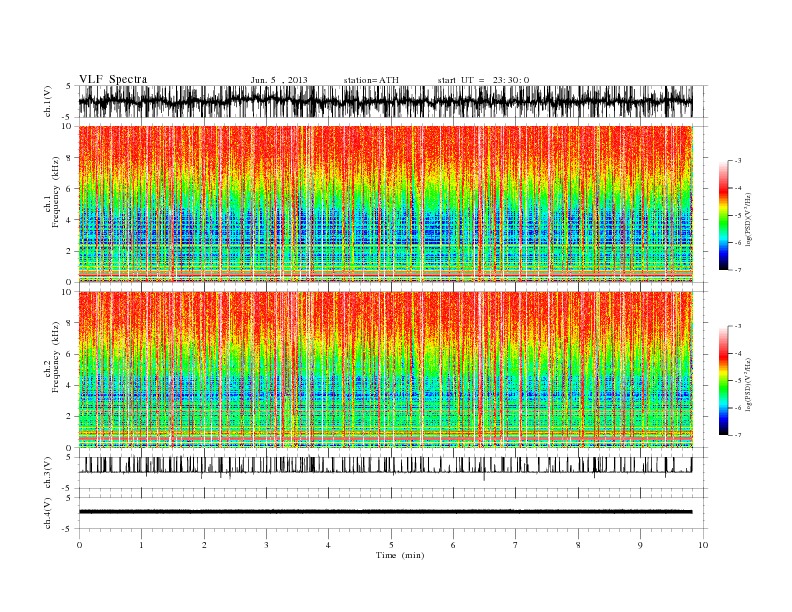
Task: Click the ch.2 frequency tick label "6"
Action: pyautogui.click(x=69, y=354)
